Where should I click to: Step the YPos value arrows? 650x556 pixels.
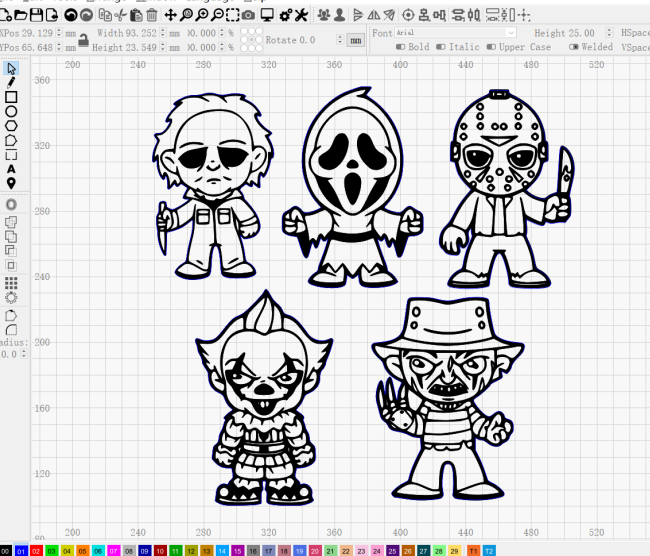pyautogui.click(x=59, y=47)
